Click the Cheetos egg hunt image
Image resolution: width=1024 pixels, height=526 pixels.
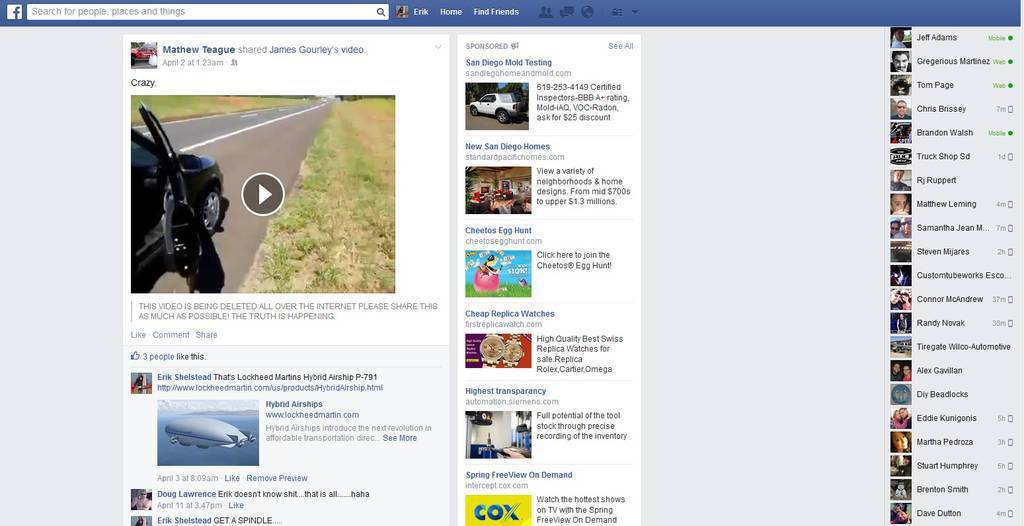pos(498,274)
